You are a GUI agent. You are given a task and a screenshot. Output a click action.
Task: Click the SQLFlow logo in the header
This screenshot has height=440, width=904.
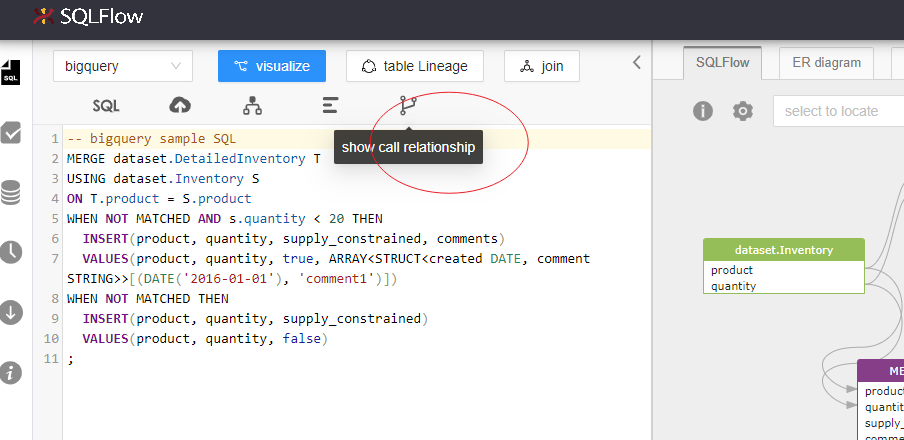click(x=88, y=16)
